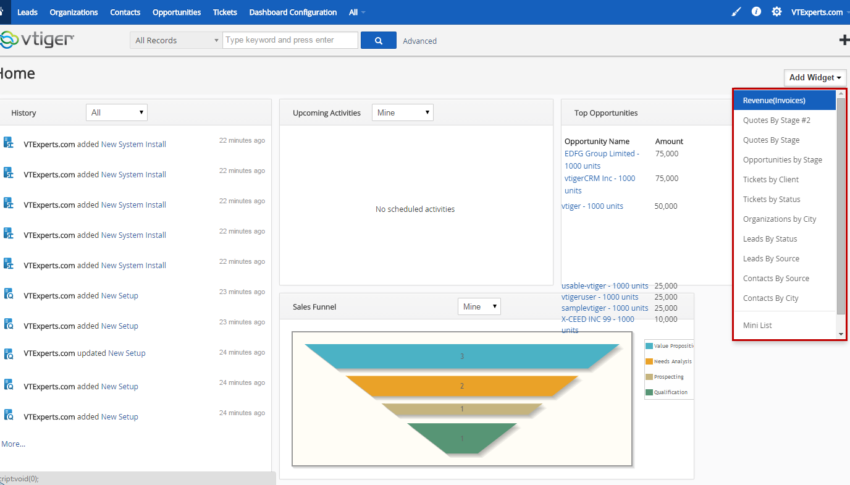Open Sales Funnel Mine dropdown
Viewport: 850px width, 485px height.
point(479,306)
